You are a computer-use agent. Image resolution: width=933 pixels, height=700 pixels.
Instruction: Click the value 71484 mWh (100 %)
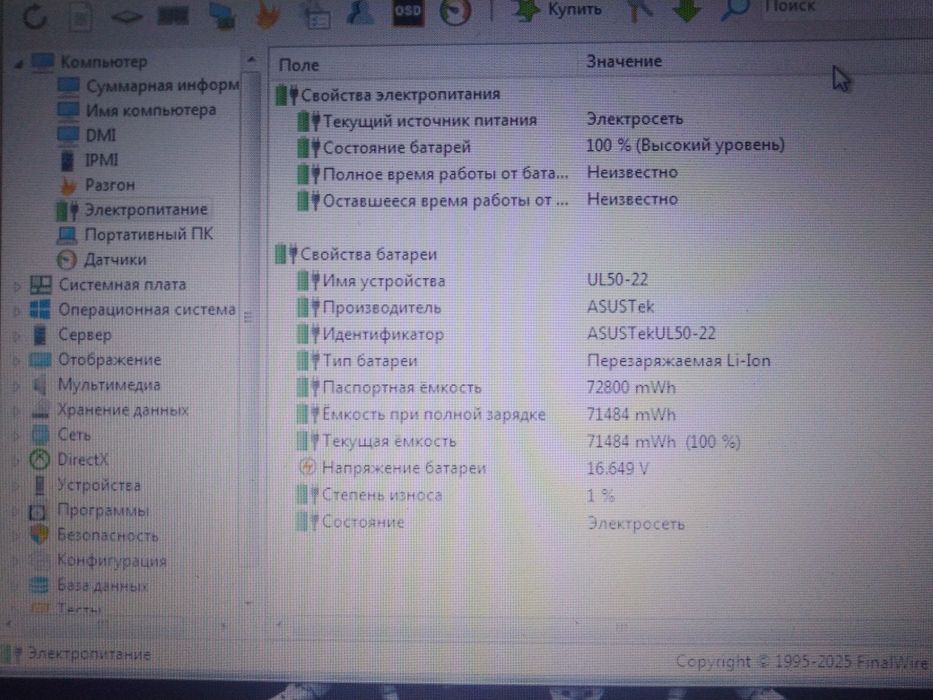click(663, 442)
